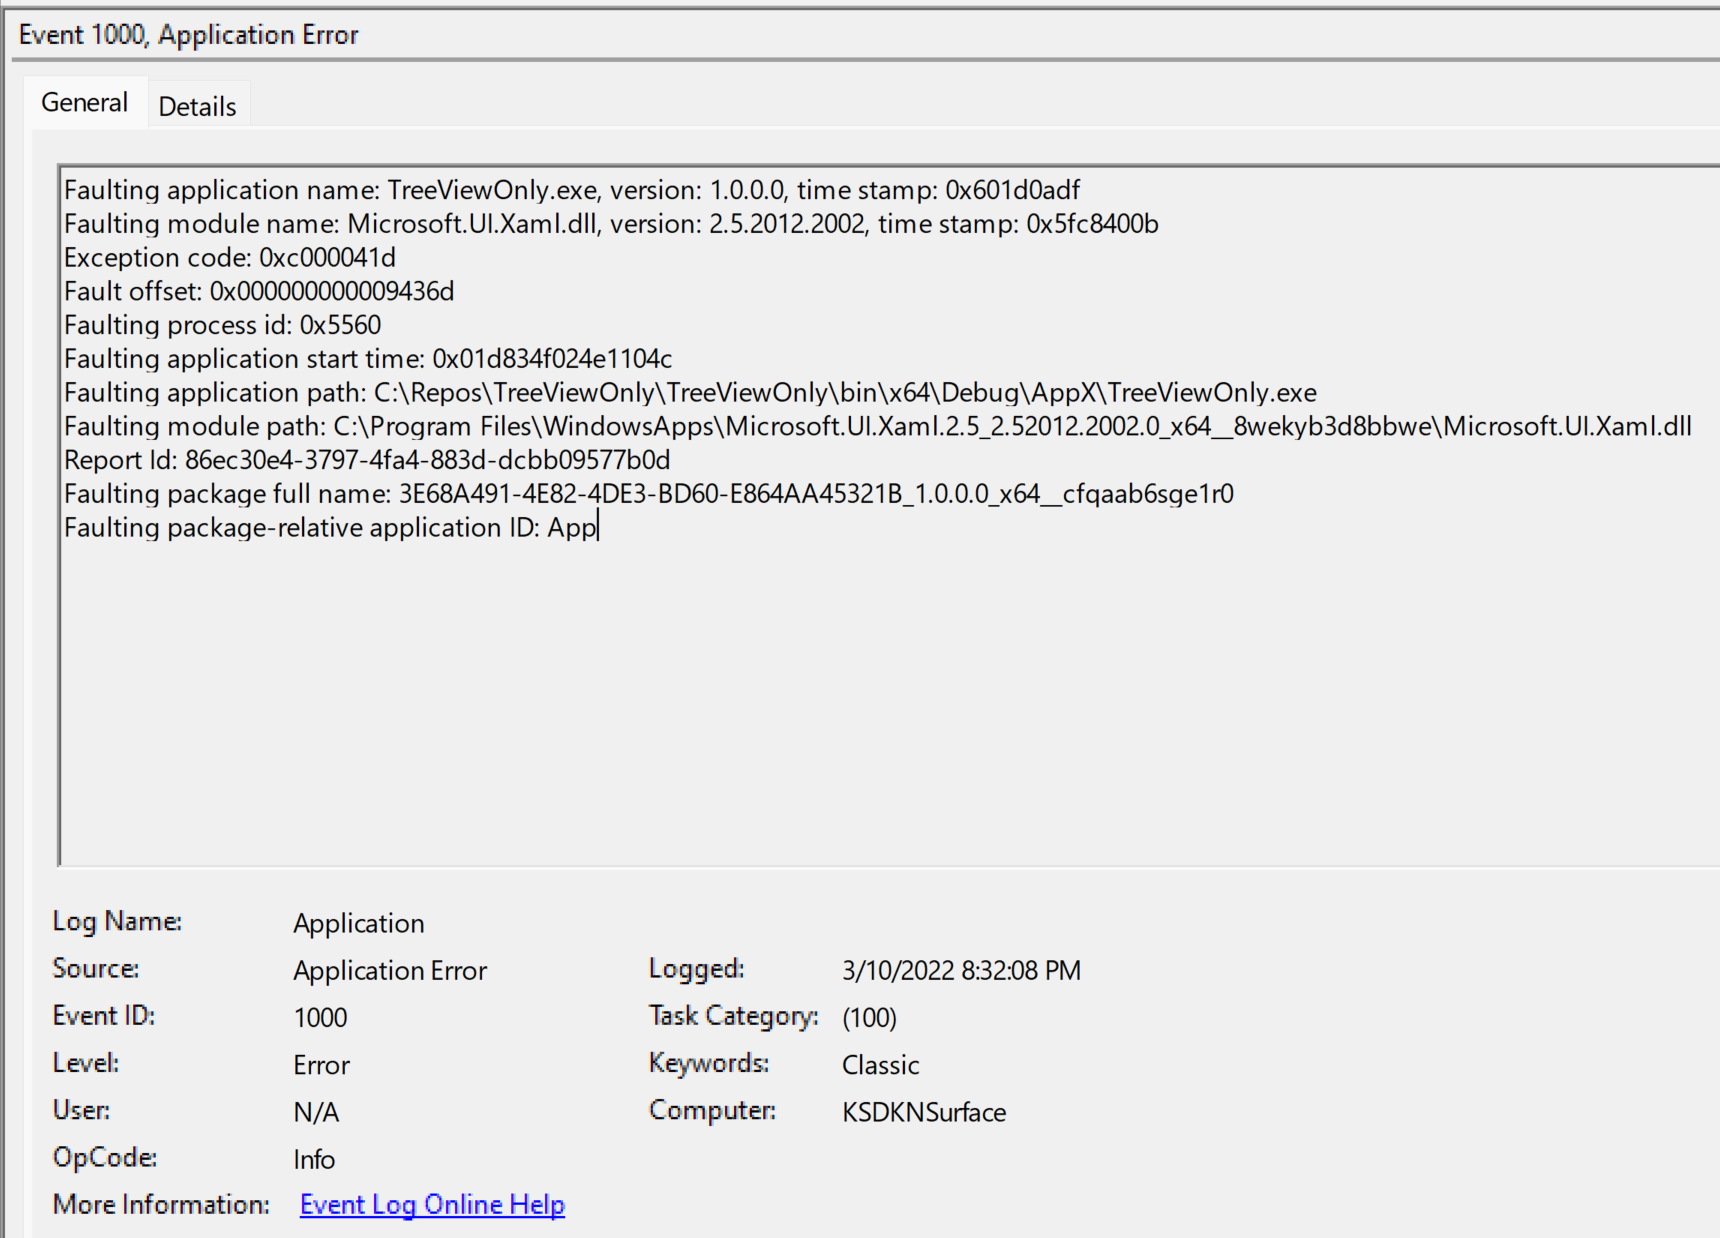Click the Task Category value '(100)'
Image resolution: width=1720 pixels, height=1238 pixels.
click(x=869, y=1017)
